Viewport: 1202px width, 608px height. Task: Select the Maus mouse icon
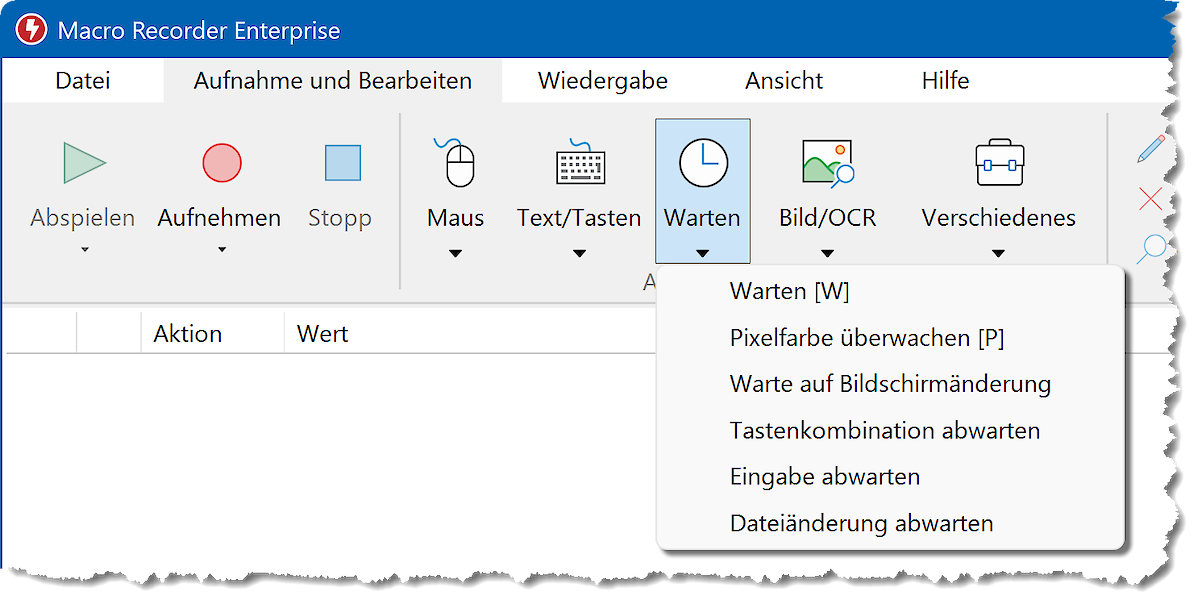tap(456, 163)
